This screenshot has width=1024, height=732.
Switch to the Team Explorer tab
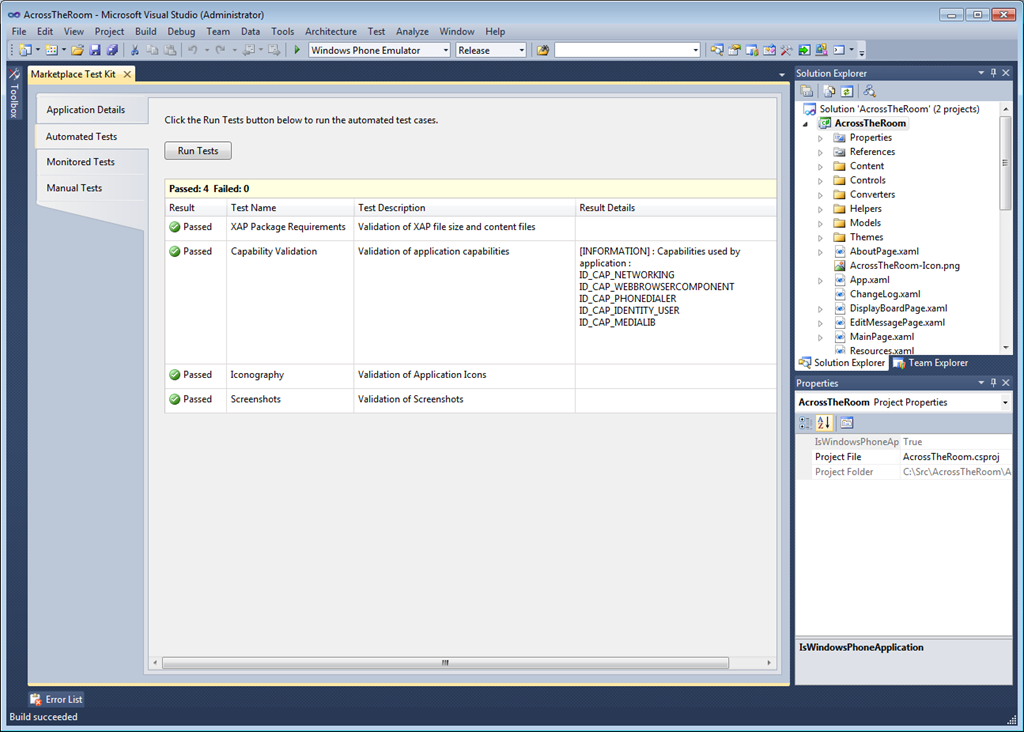[930, 363]
